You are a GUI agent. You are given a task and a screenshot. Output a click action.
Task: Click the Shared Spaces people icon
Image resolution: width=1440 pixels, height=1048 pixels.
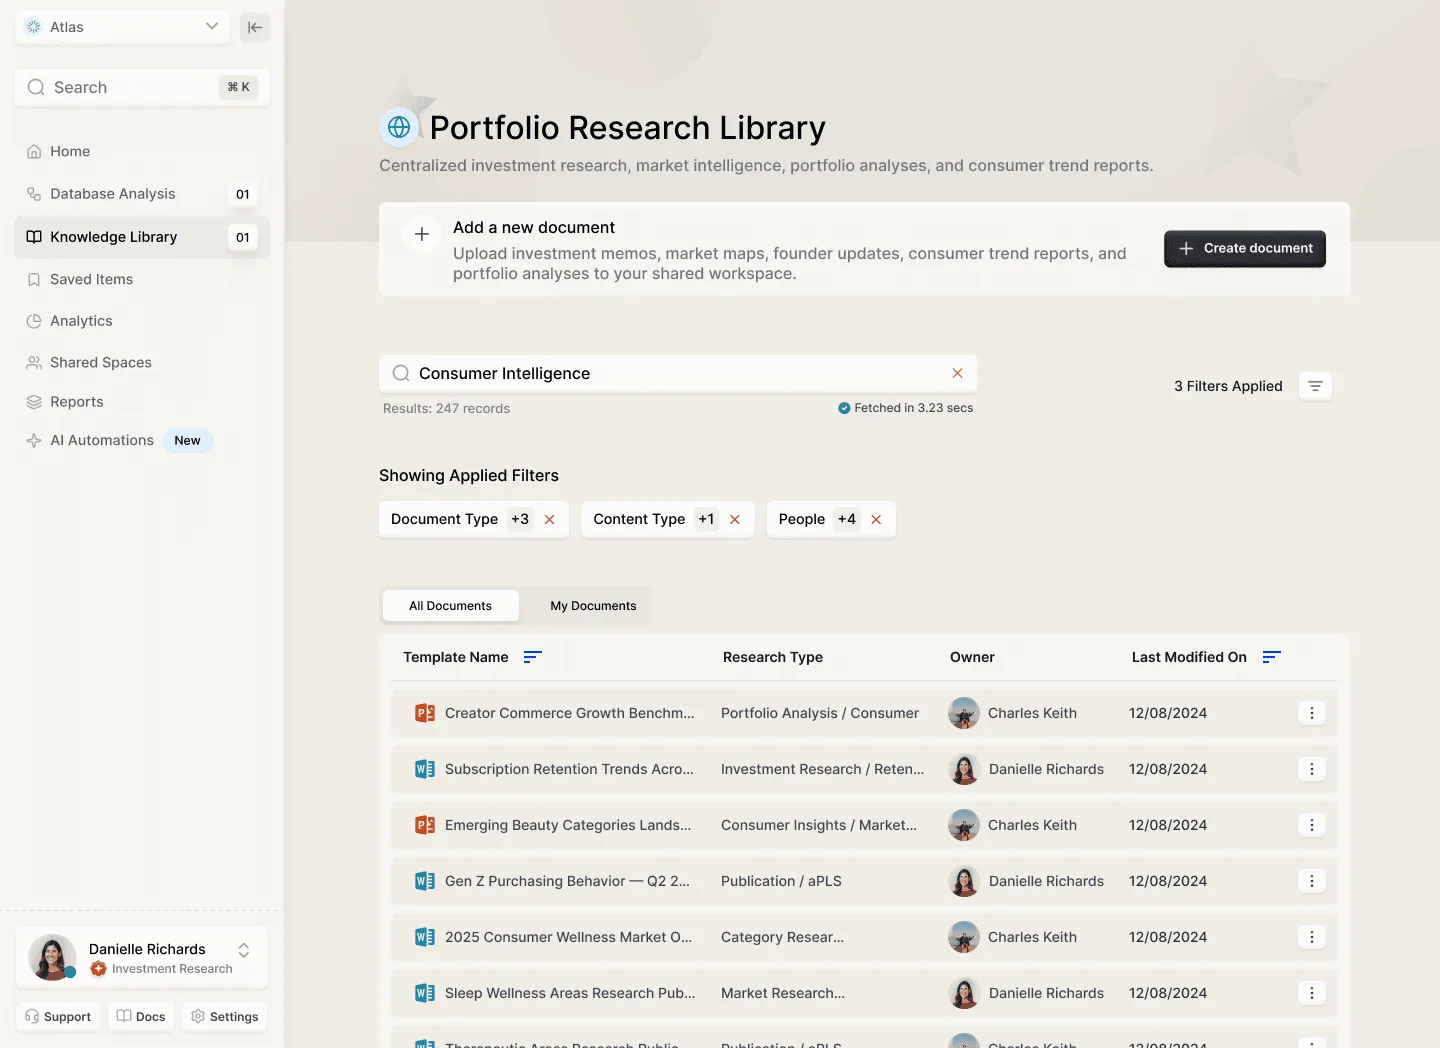coord(34,362)
